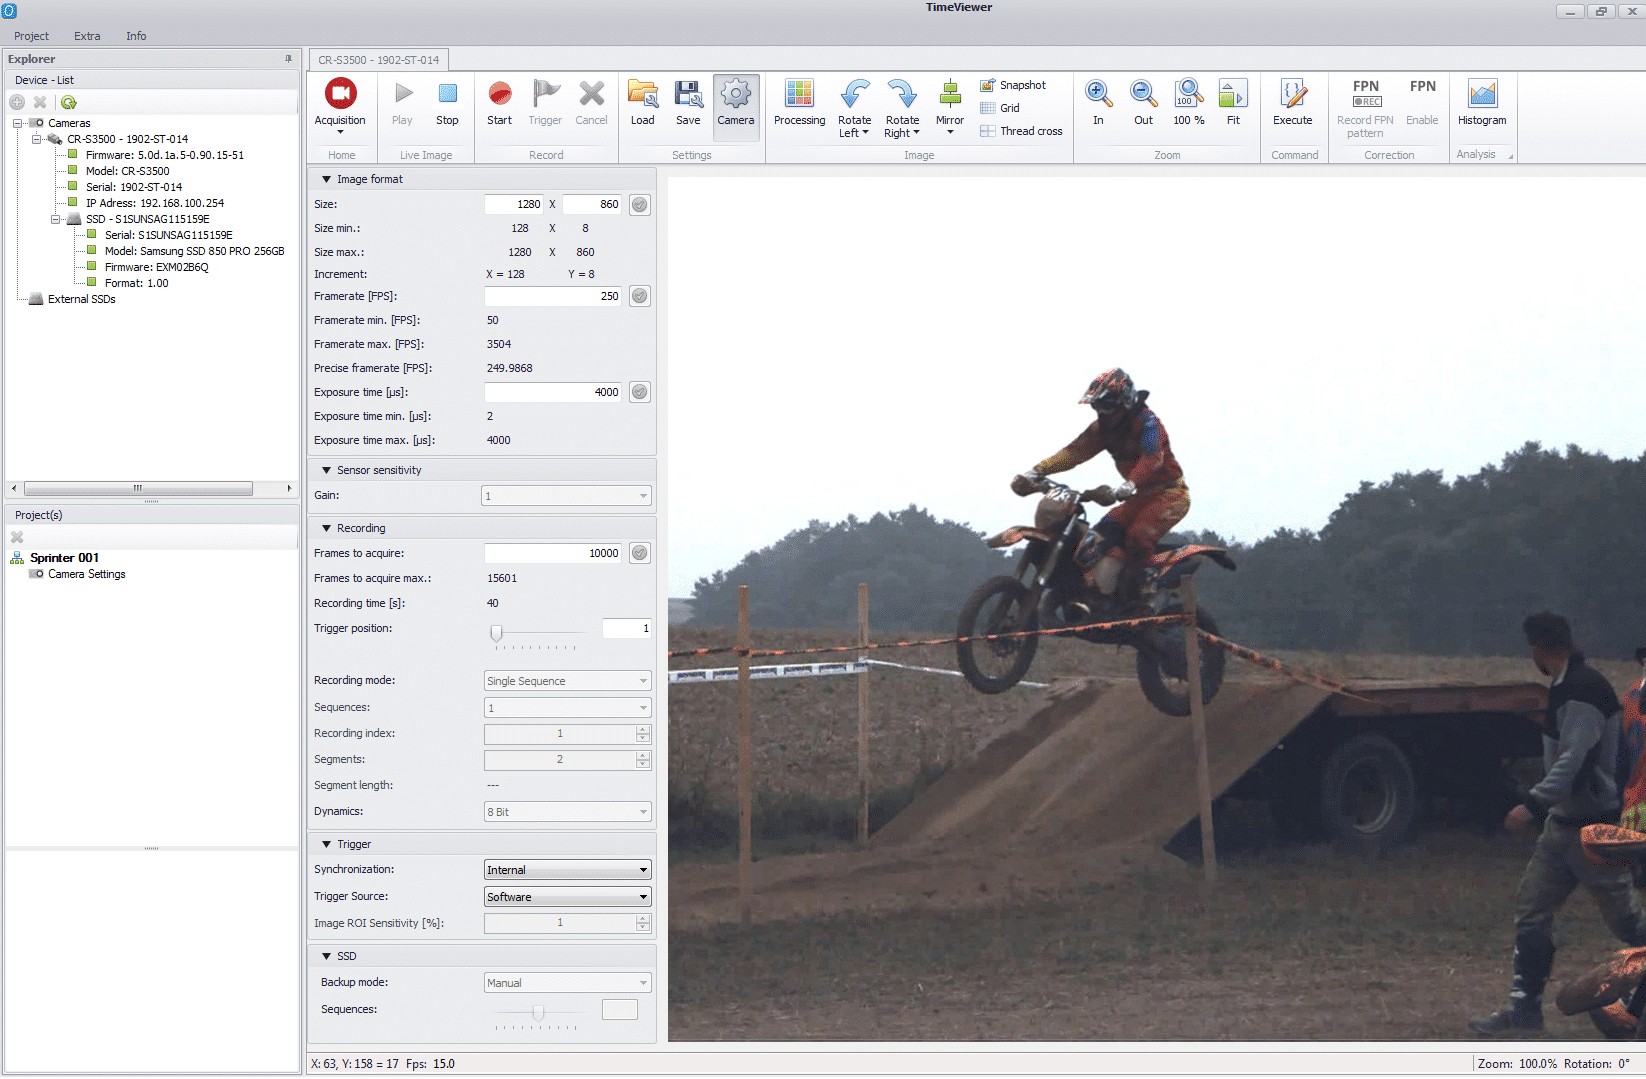Start recording with the red Start icon
The height and width of the screenshot is (1079, 1646).
click(499, 94)
